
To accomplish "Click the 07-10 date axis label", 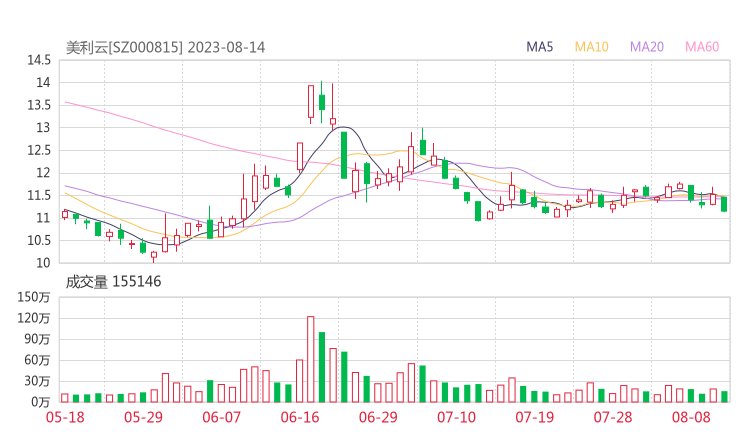I will tap(456, 417).
